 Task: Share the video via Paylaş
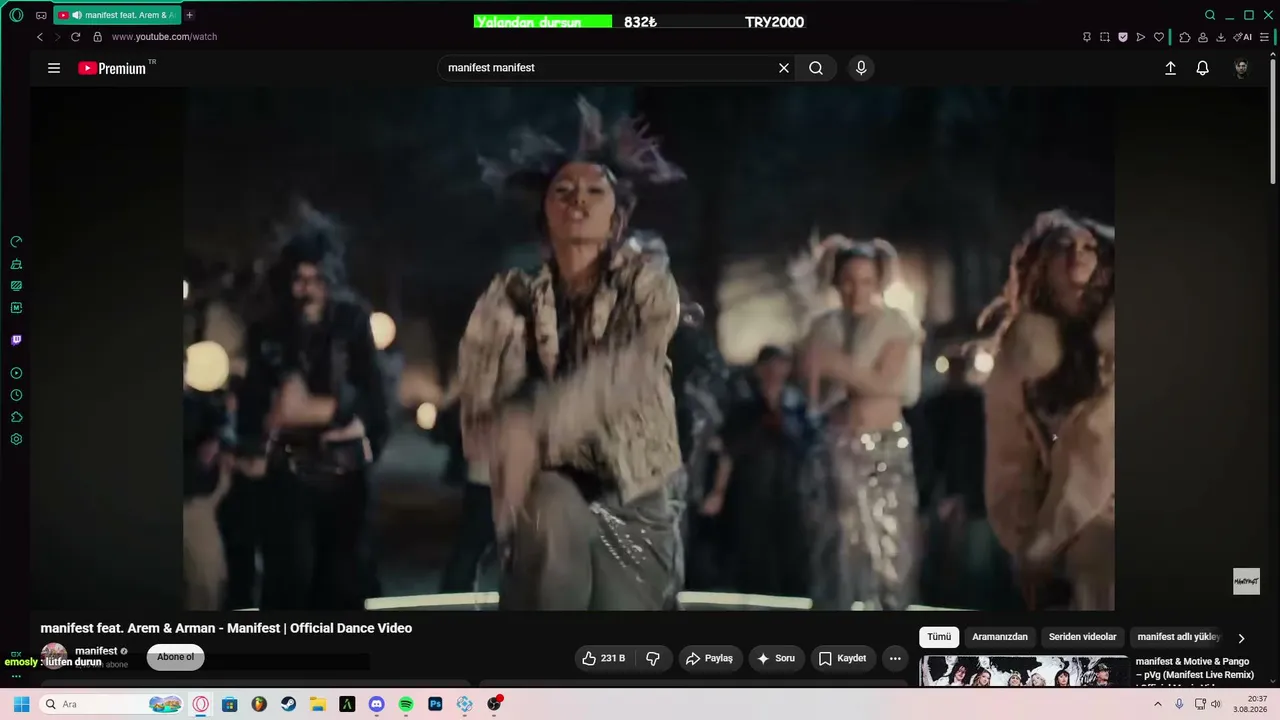pos(710,658)
